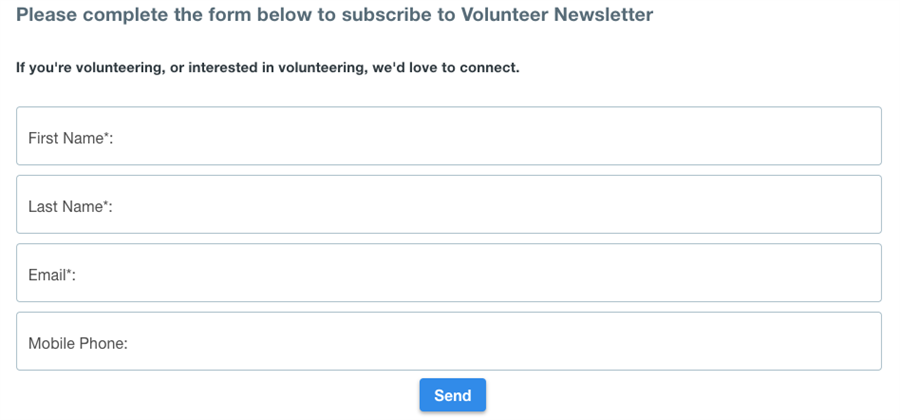Focus the Email input field

(x=449, y=273)
